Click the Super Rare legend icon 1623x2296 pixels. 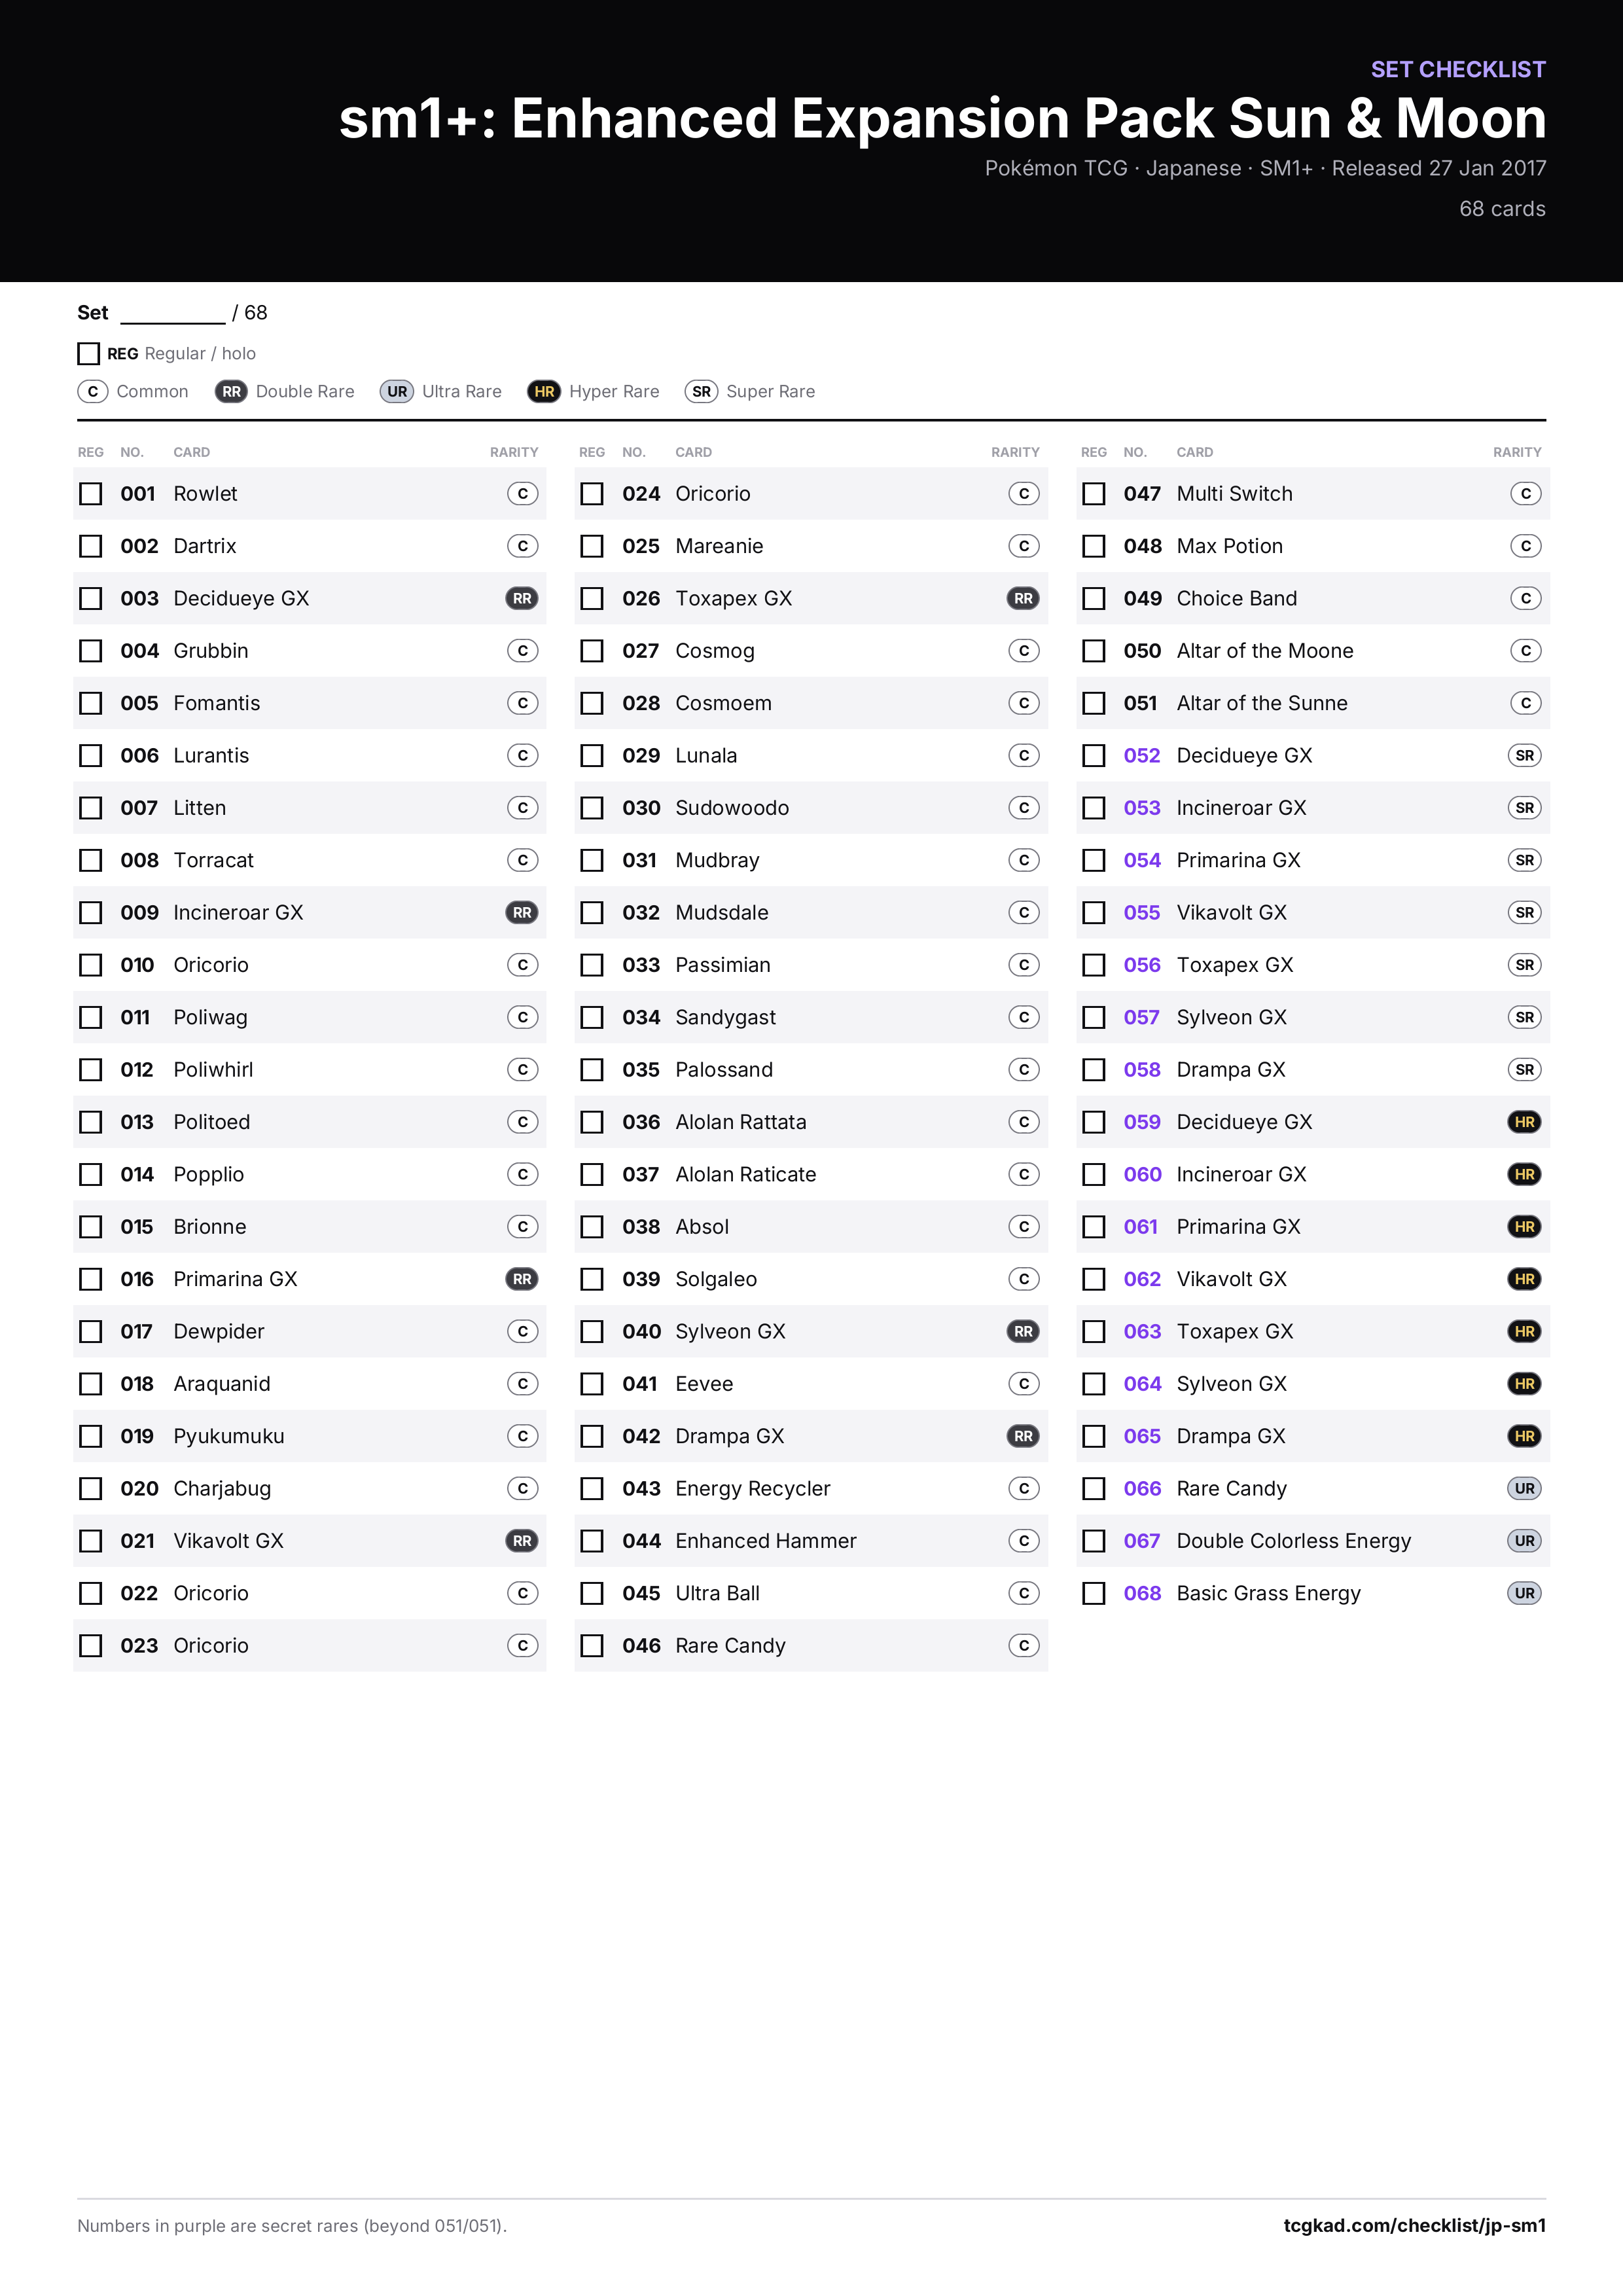click(x=702, y=392)
